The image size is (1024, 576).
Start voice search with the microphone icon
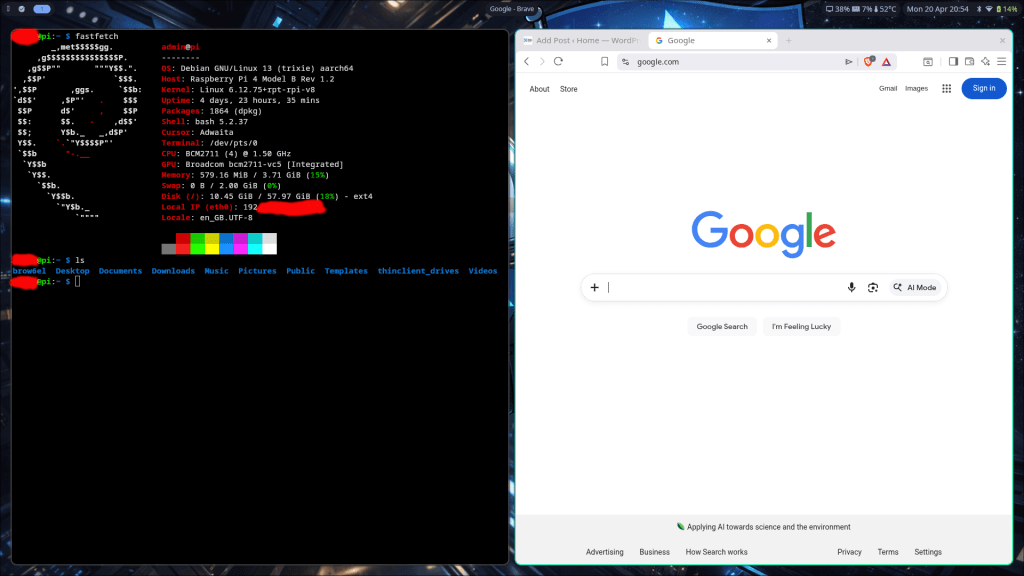(x=851, y=287)
